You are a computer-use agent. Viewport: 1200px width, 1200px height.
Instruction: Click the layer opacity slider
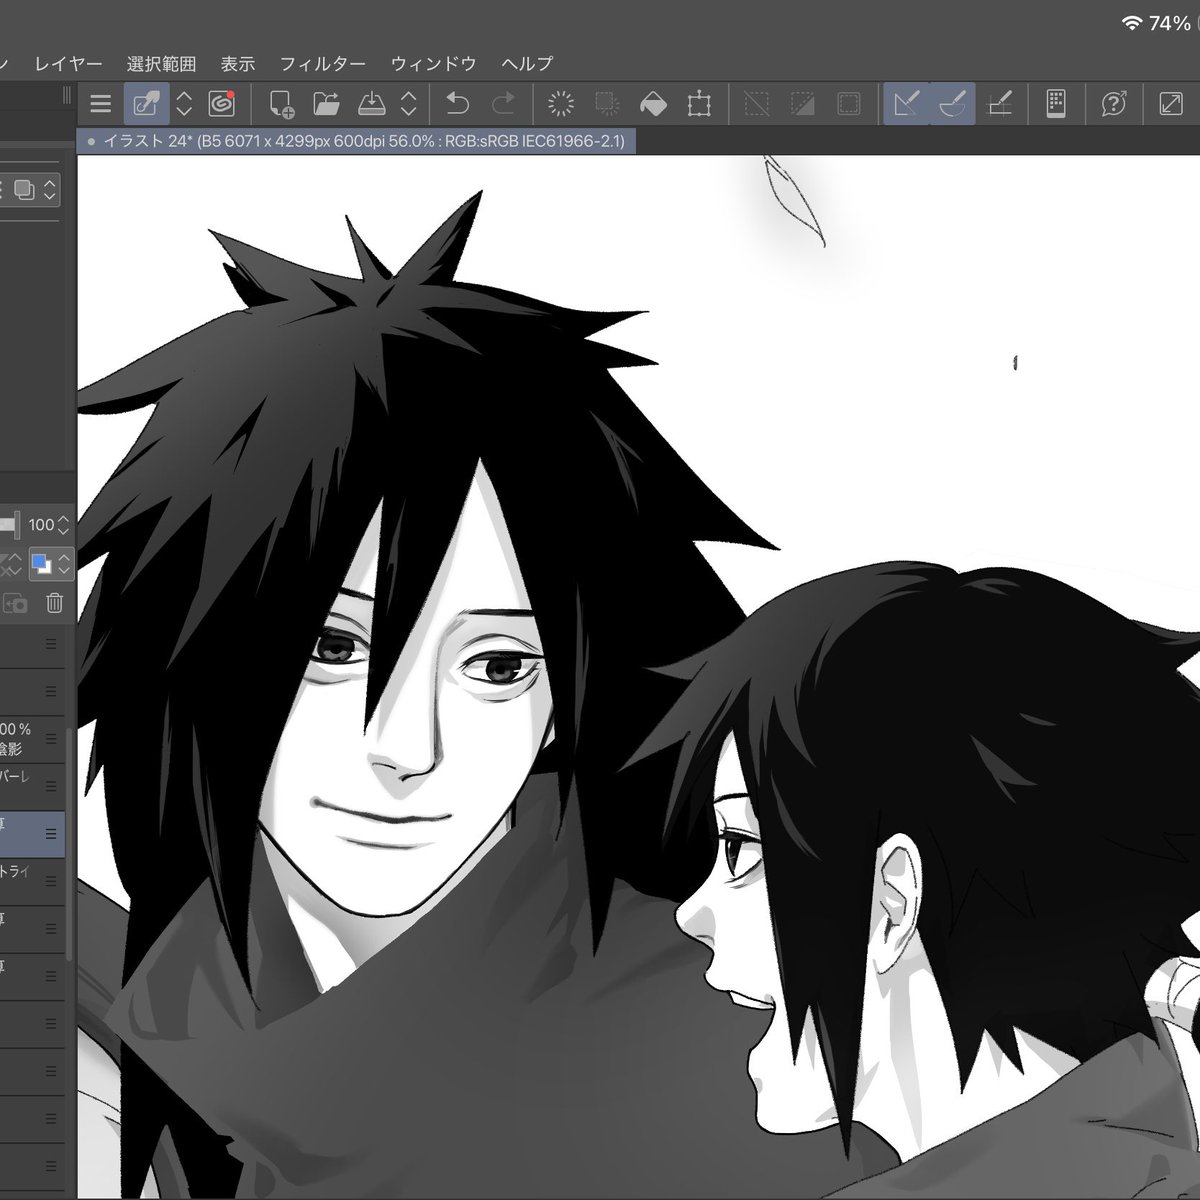[9, 524]
